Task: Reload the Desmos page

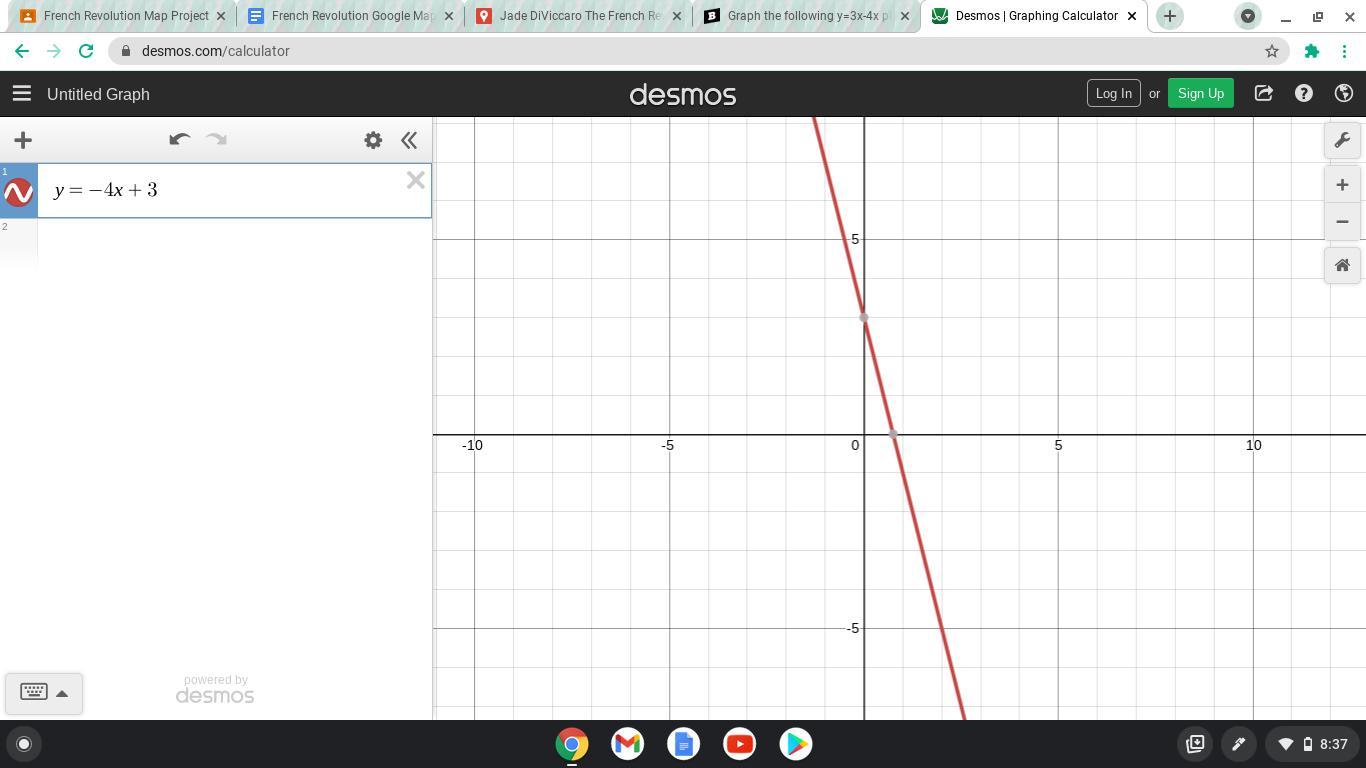Action: pos(86,51)
